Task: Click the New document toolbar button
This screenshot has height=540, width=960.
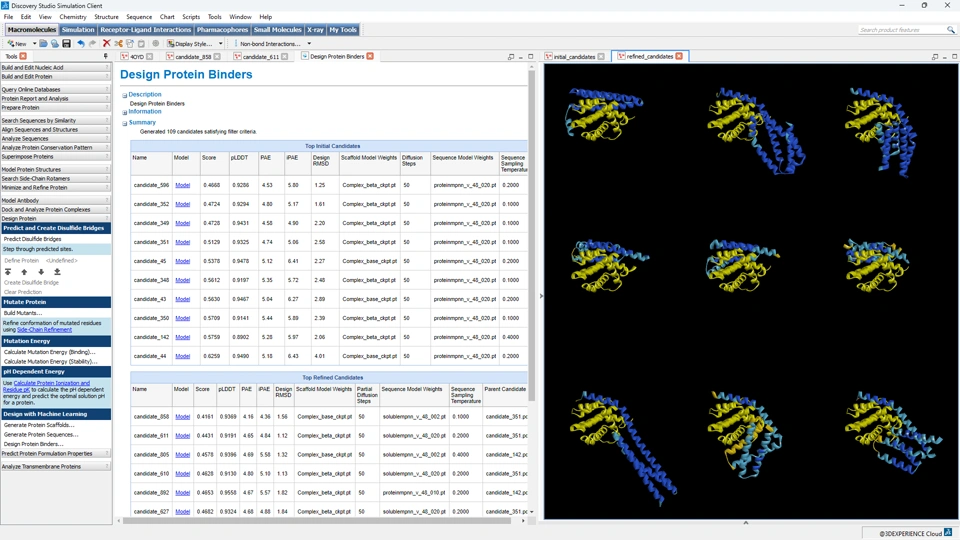Action: coord(17,43)
